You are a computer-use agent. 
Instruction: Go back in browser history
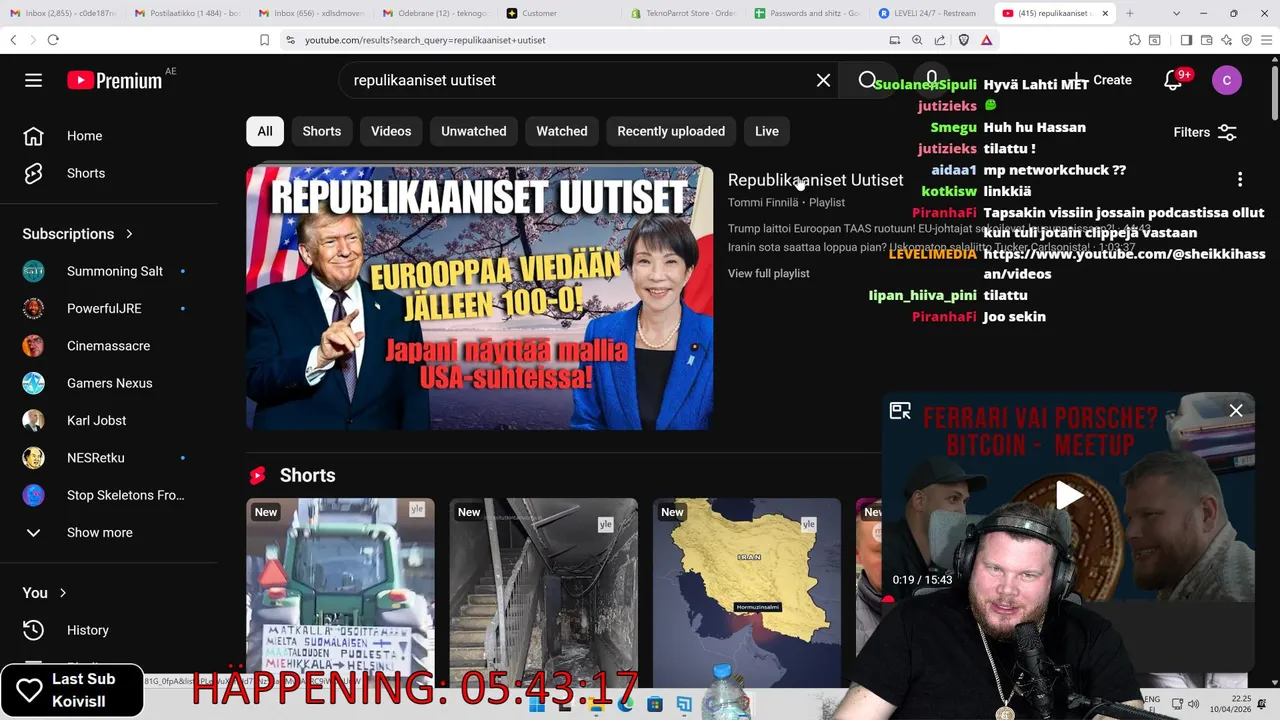tap(13, 40)
